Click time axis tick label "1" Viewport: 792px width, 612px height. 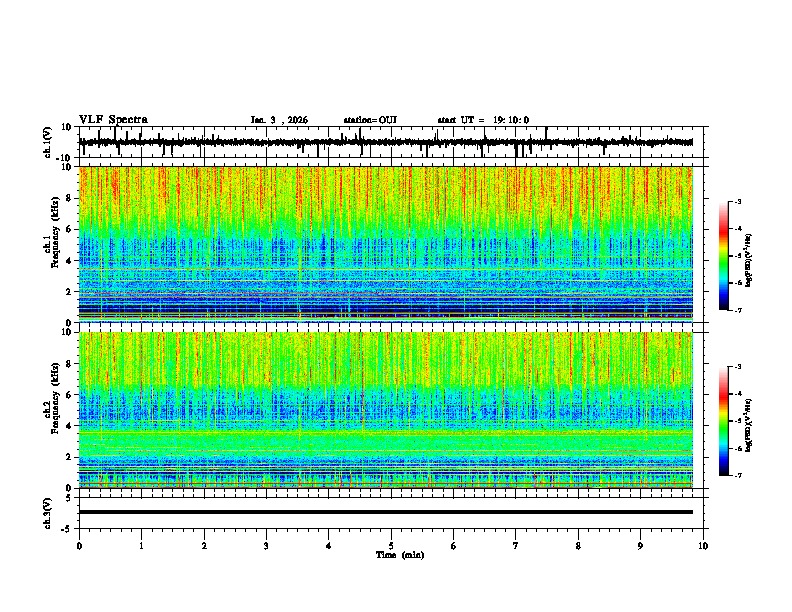point(141,546)
